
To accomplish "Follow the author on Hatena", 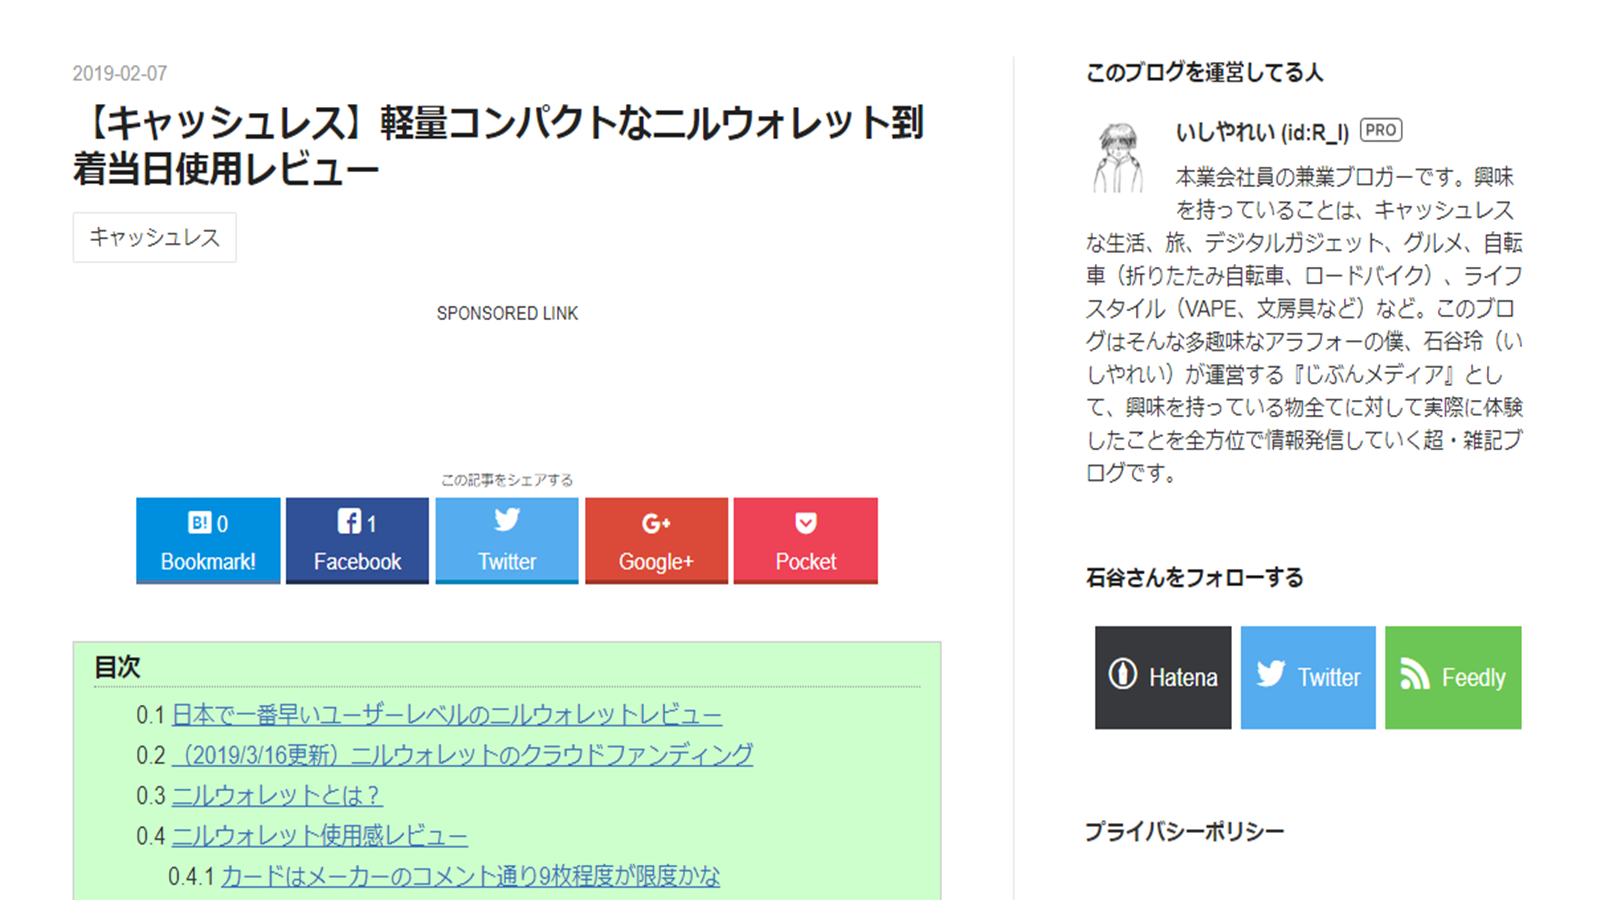I will [x=1163, y=677].
